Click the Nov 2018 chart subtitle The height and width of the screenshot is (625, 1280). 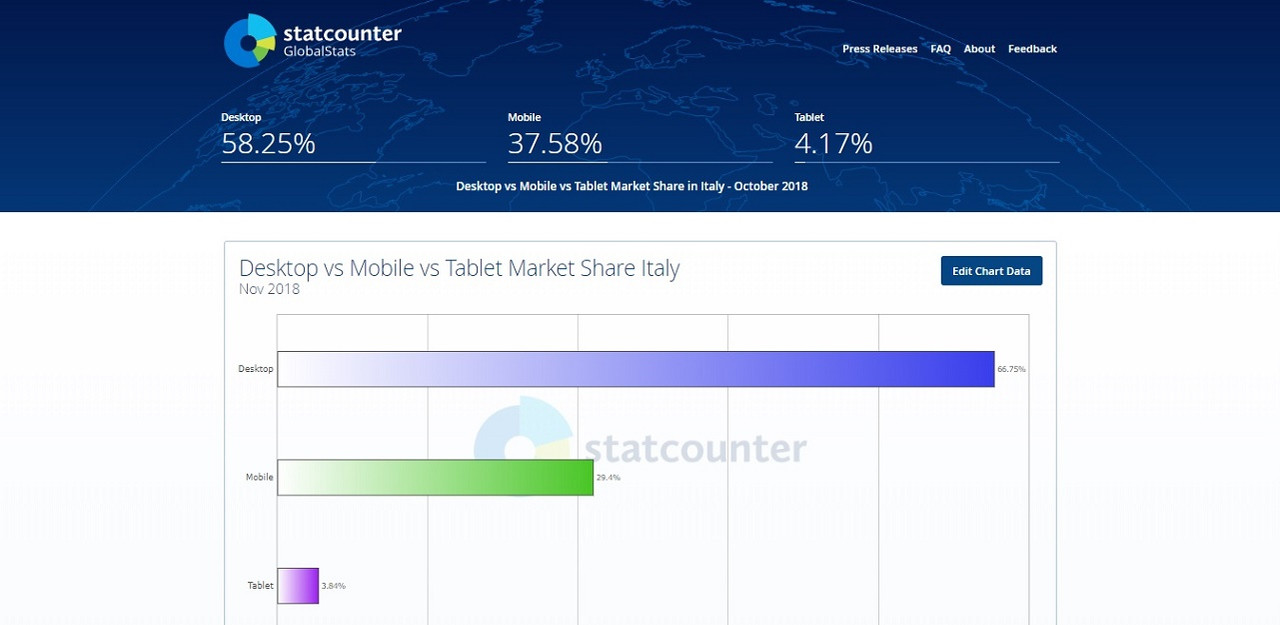269,289
